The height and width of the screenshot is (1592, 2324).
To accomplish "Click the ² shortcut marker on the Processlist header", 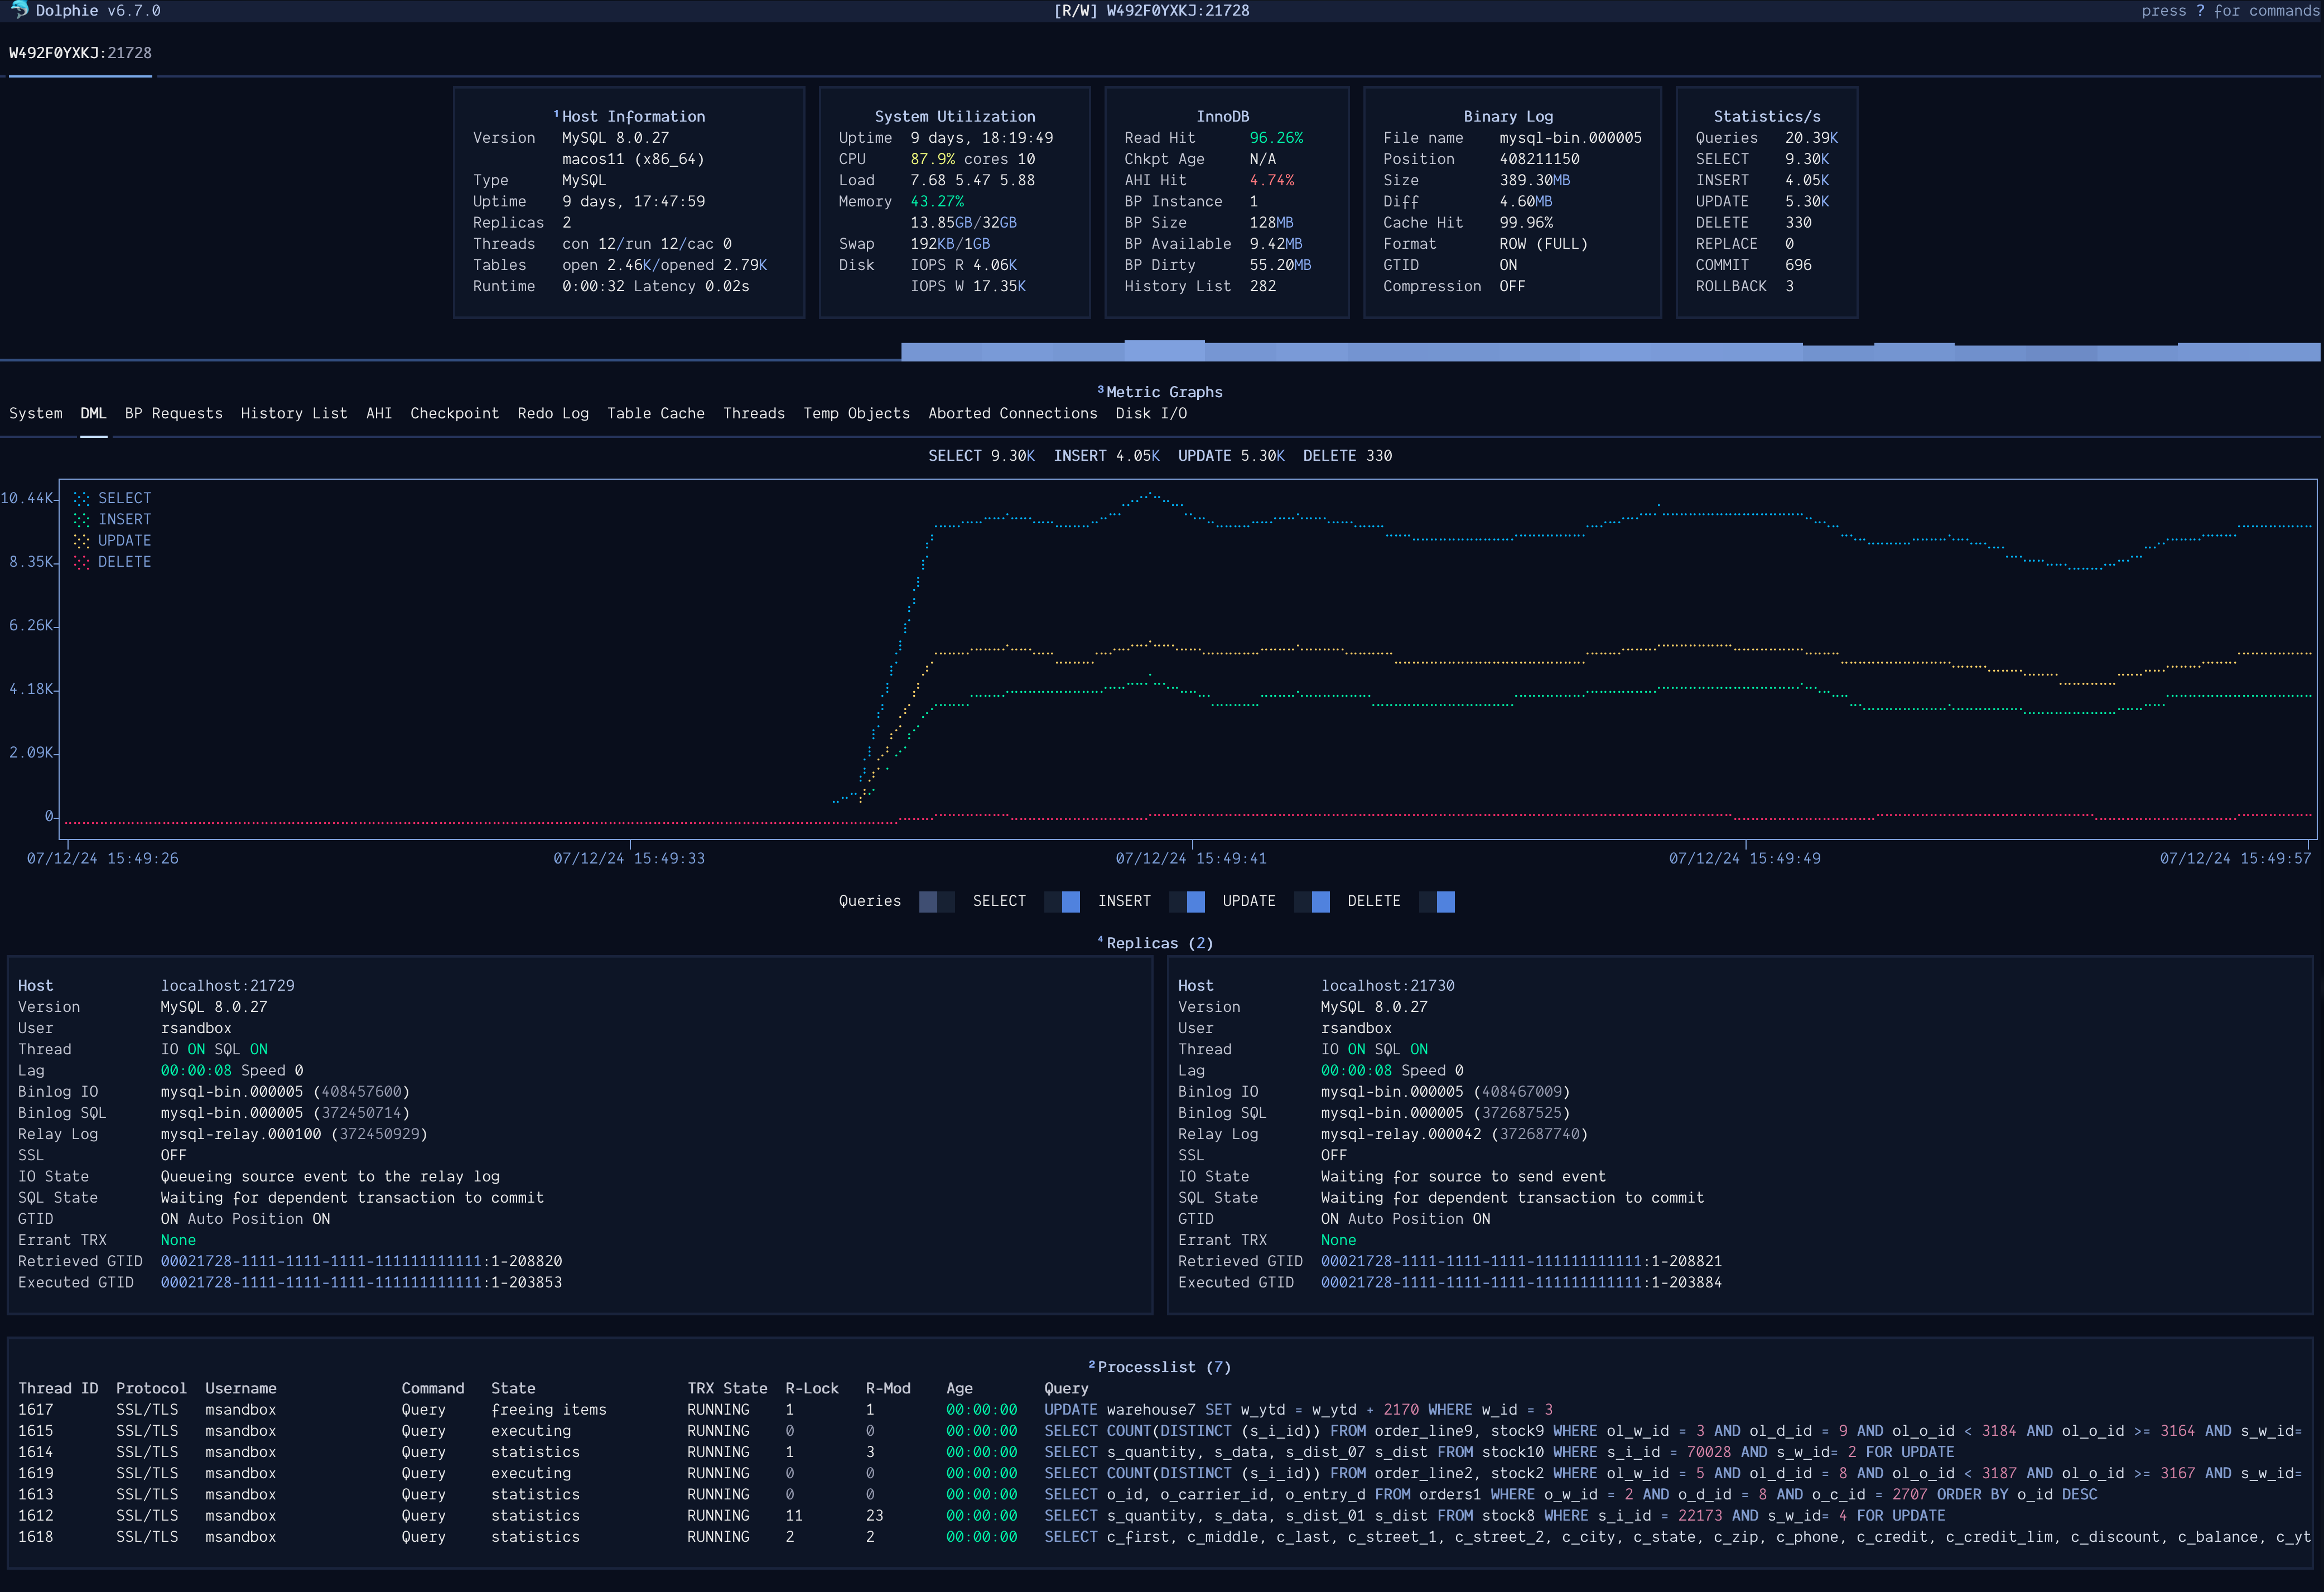I will [1091, 1364].
